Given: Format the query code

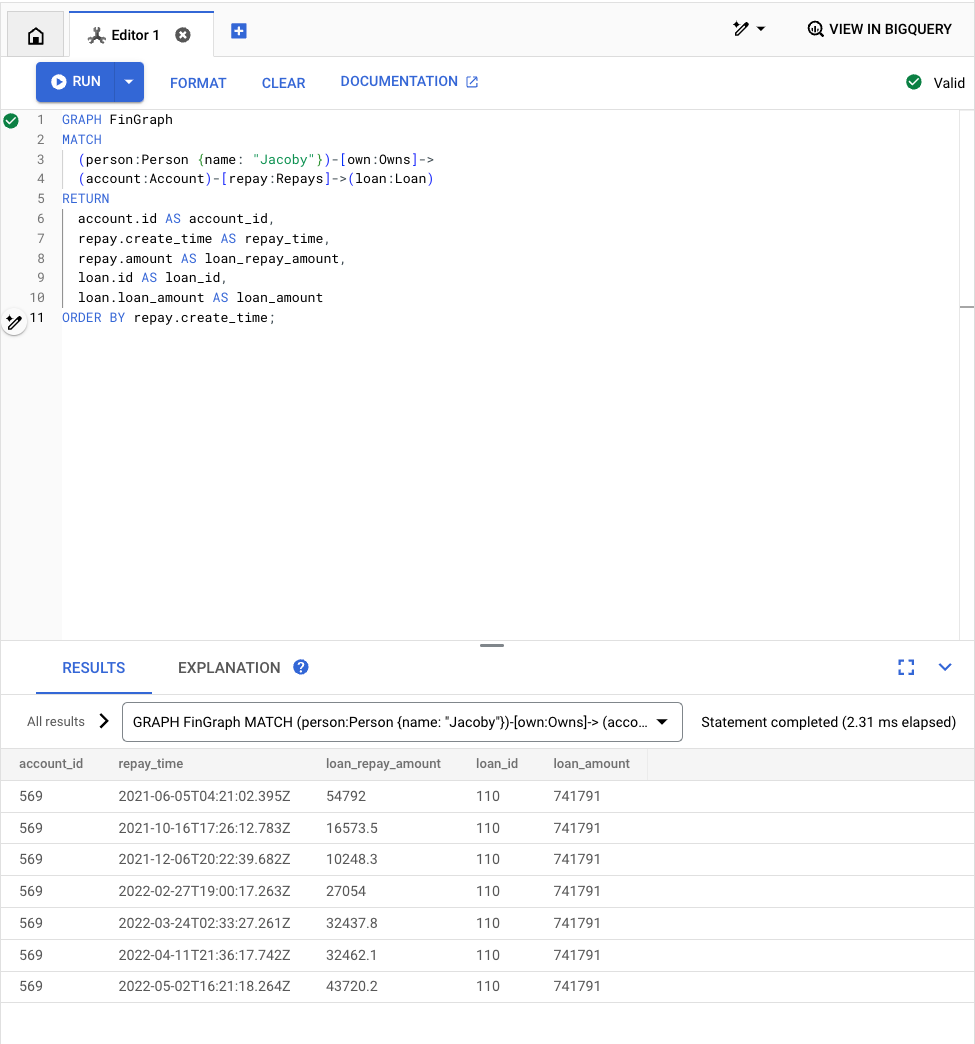Looking at the screenshot, I should (x=198, y=83).
